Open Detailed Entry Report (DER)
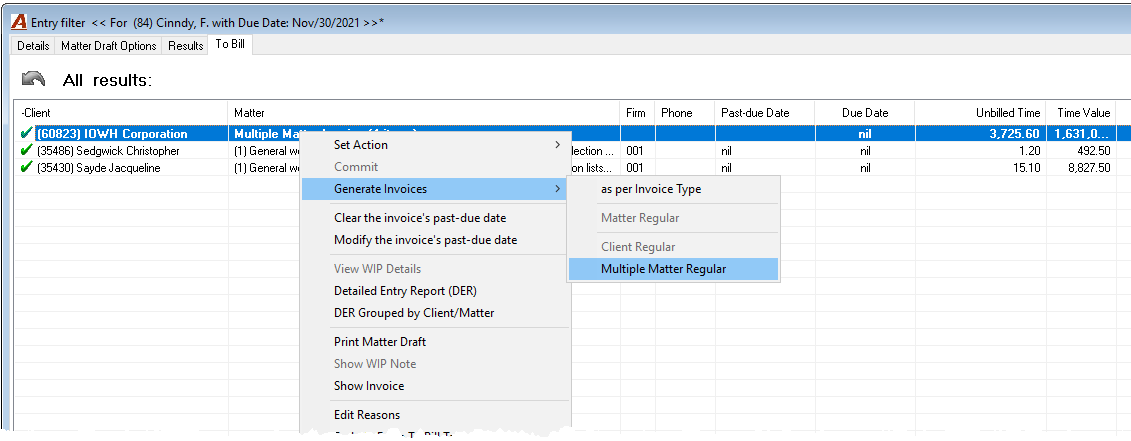 click(405, 291)
